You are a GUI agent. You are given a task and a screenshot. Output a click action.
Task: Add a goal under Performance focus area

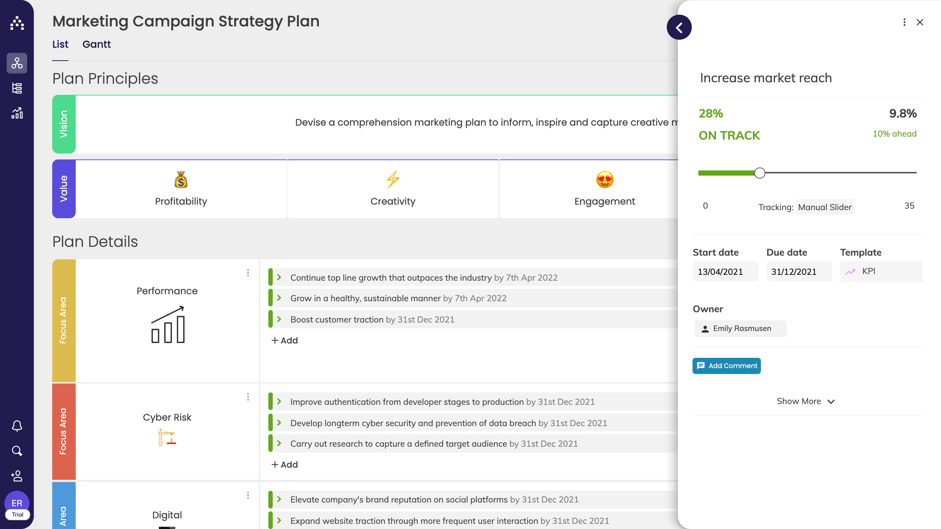coord(285,341)
